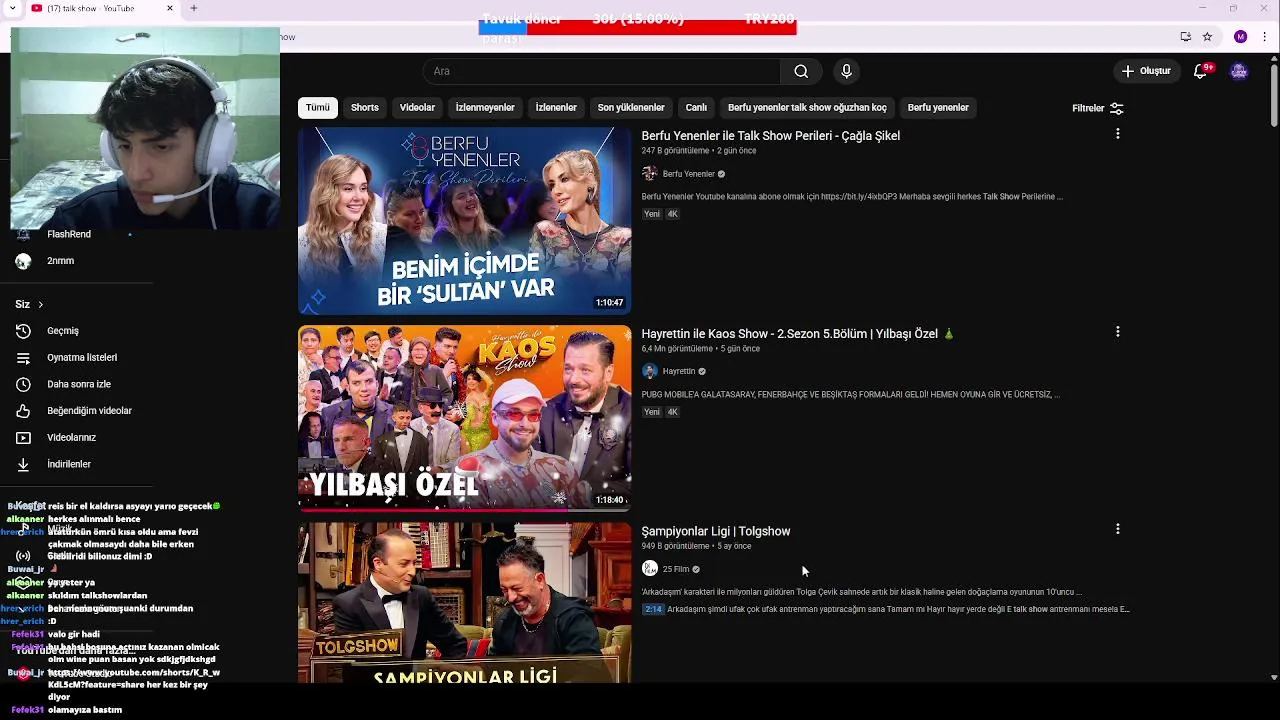The image size is (1280, 720).
Task: Click Berfu Yenenler channel name
Action: click(x=689, y=174)
